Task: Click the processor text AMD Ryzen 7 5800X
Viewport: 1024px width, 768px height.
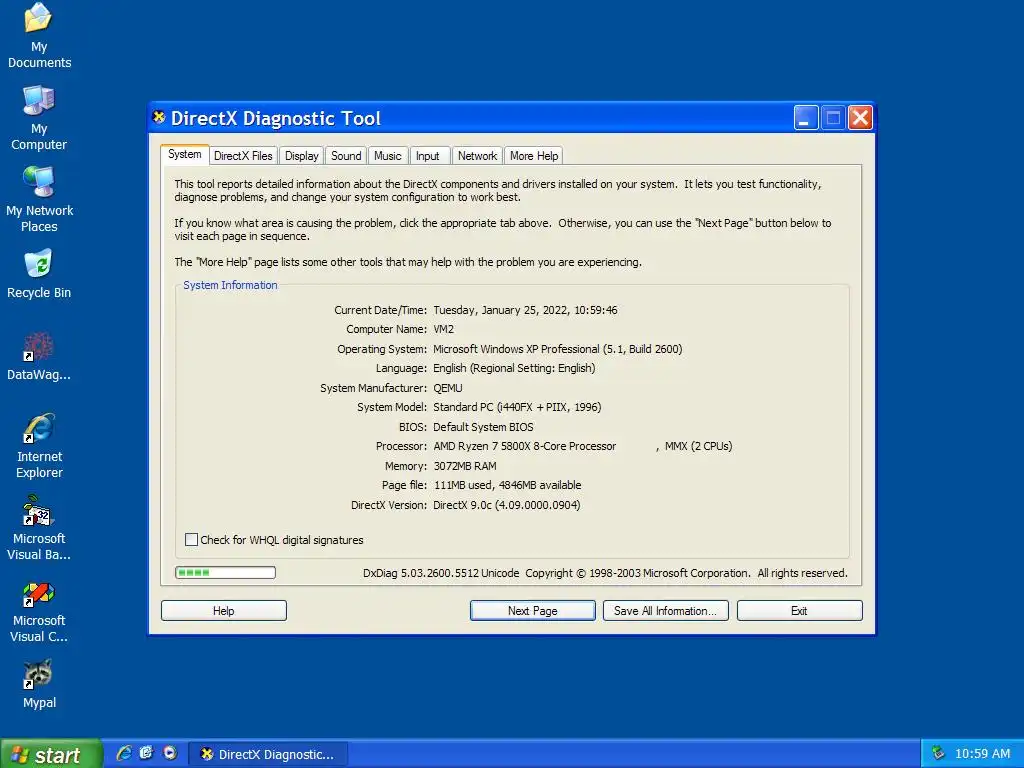Action: tap(524, 446)
